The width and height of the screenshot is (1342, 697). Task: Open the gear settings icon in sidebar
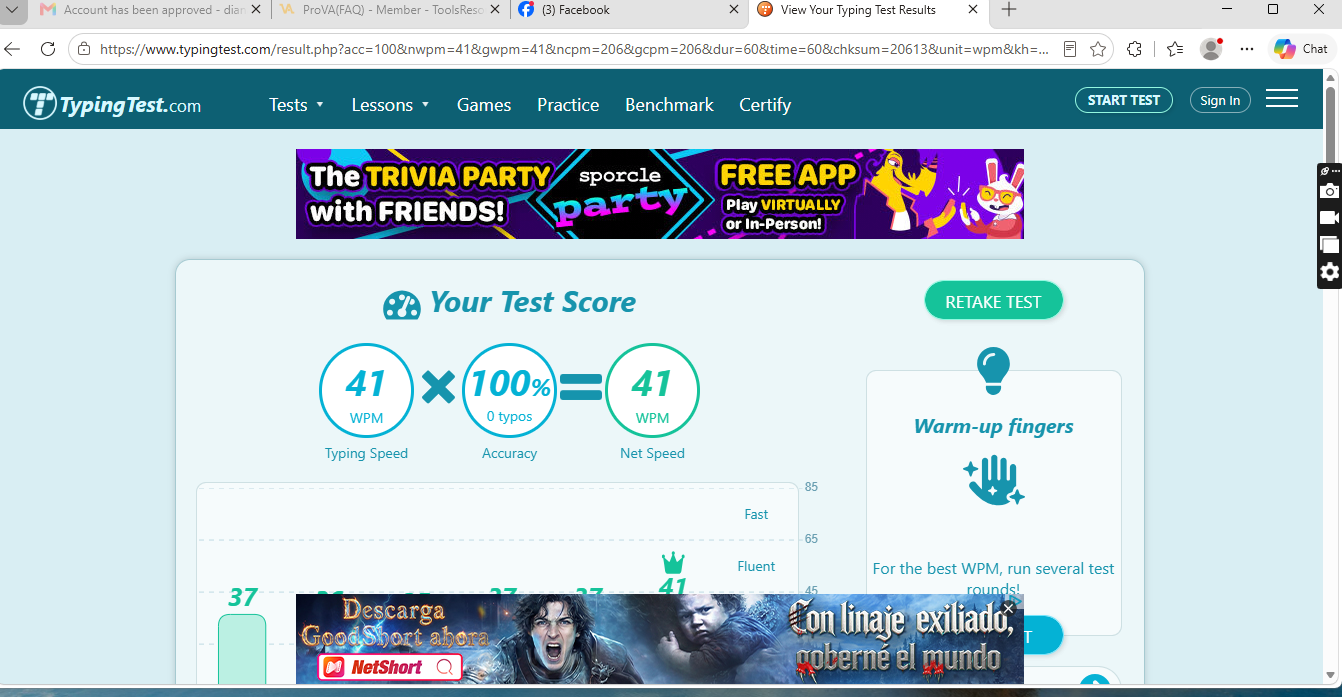click(x=1329, y=272)
